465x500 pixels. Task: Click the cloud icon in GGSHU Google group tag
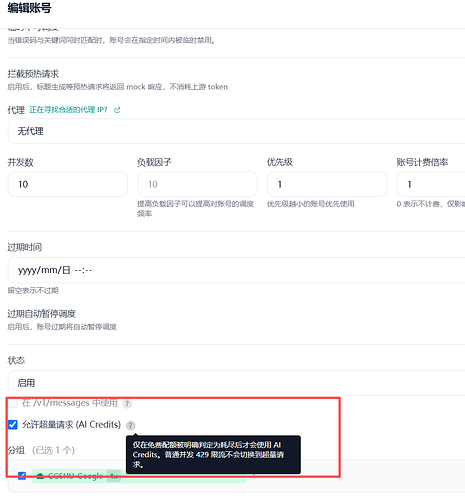coord(40,476)
